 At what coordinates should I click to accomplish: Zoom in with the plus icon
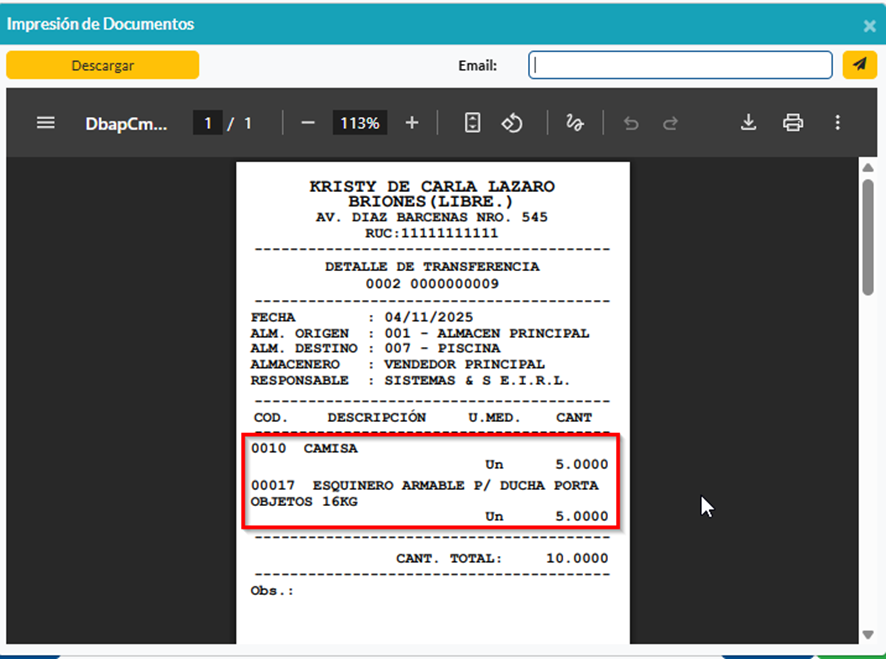click(412, 123)
